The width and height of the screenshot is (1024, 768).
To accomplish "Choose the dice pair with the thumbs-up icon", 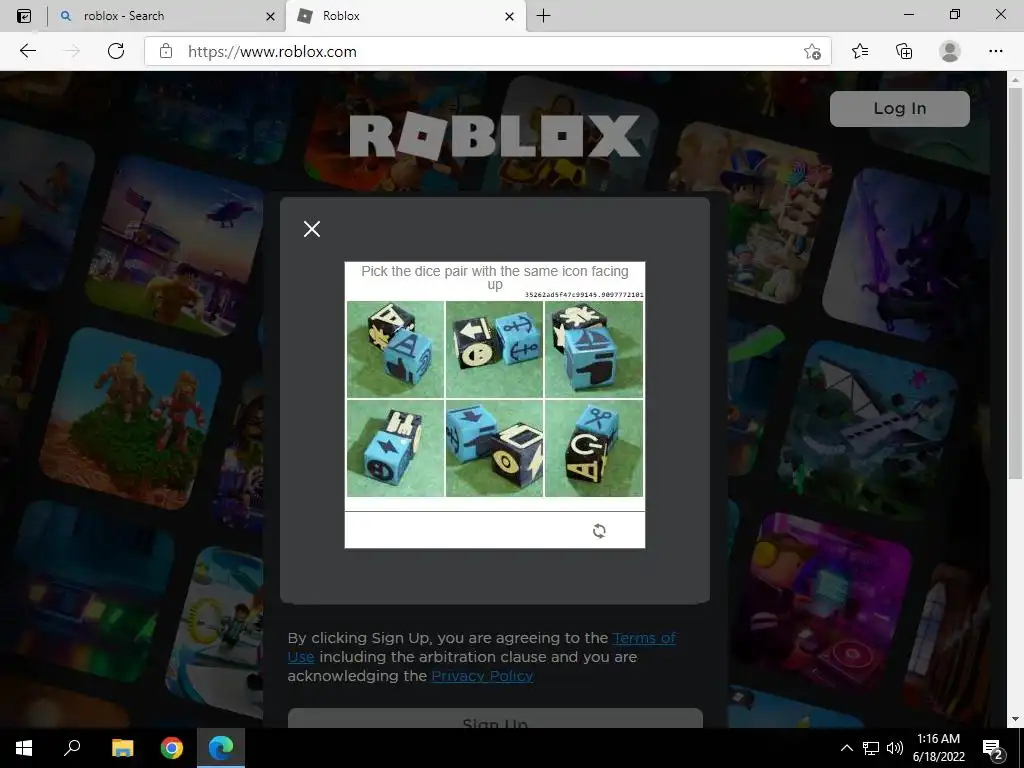I will click(x=395, y=349).
